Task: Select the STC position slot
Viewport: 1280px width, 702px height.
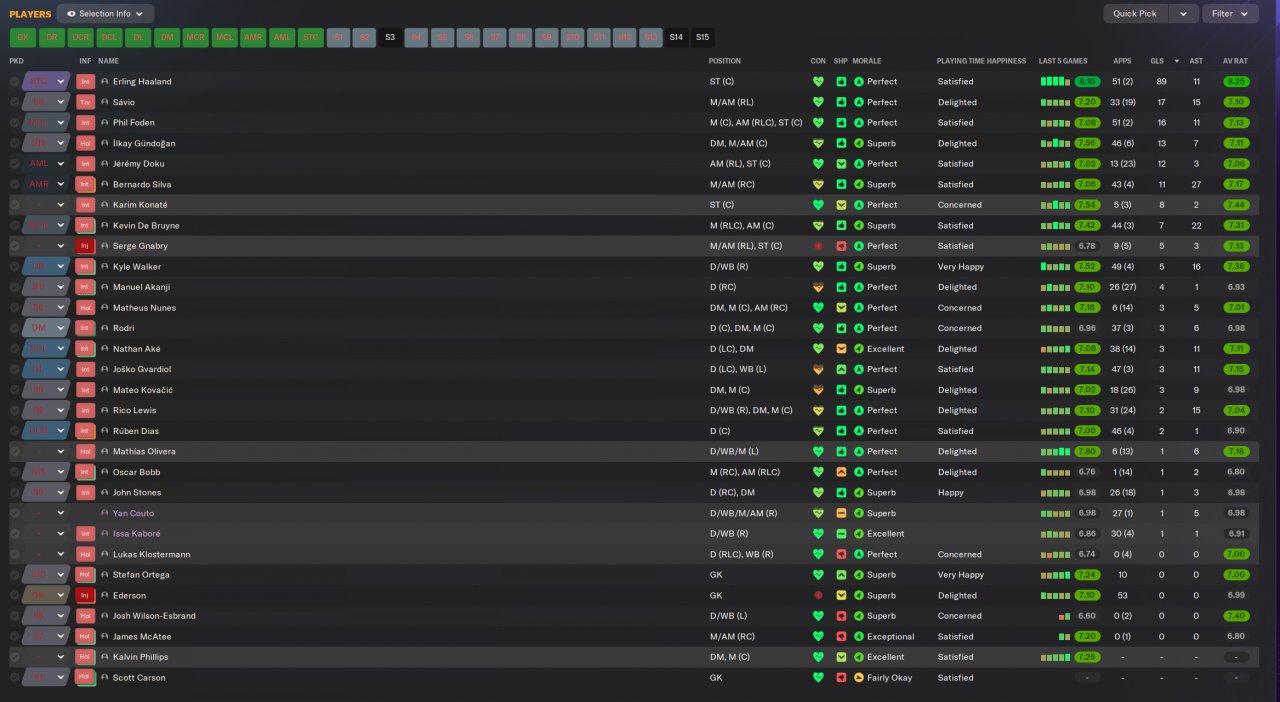Action: point(311,38)
